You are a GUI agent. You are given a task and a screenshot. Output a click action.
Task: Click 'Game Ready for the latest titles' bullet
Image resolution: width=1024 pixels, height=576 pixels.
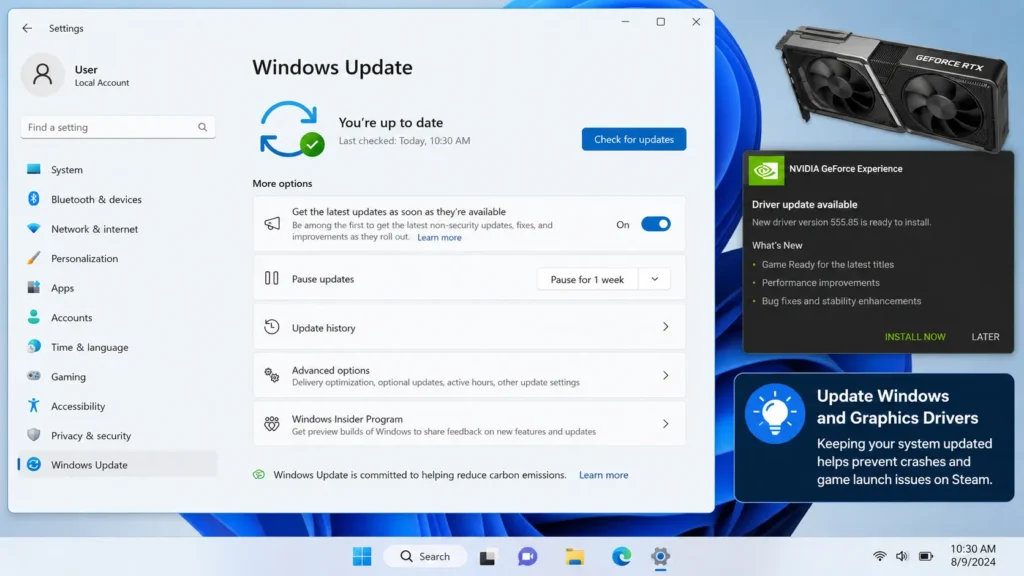pos(827,264)
